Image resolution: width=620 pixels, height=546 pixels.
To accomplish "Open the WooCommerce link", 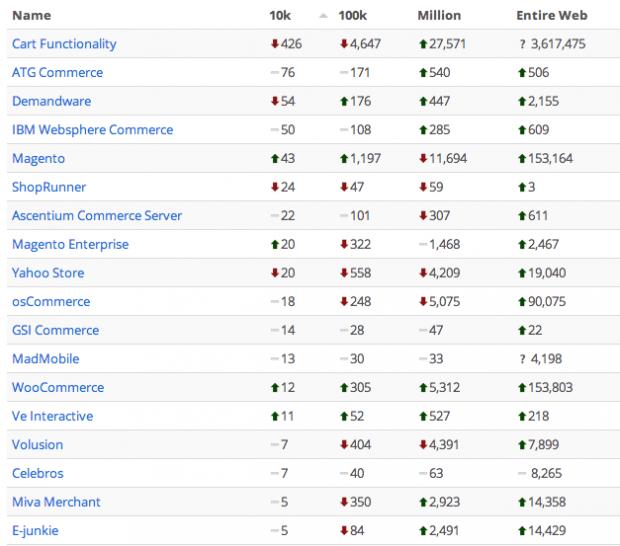I will pyautogui.click(x=58, y=387).
